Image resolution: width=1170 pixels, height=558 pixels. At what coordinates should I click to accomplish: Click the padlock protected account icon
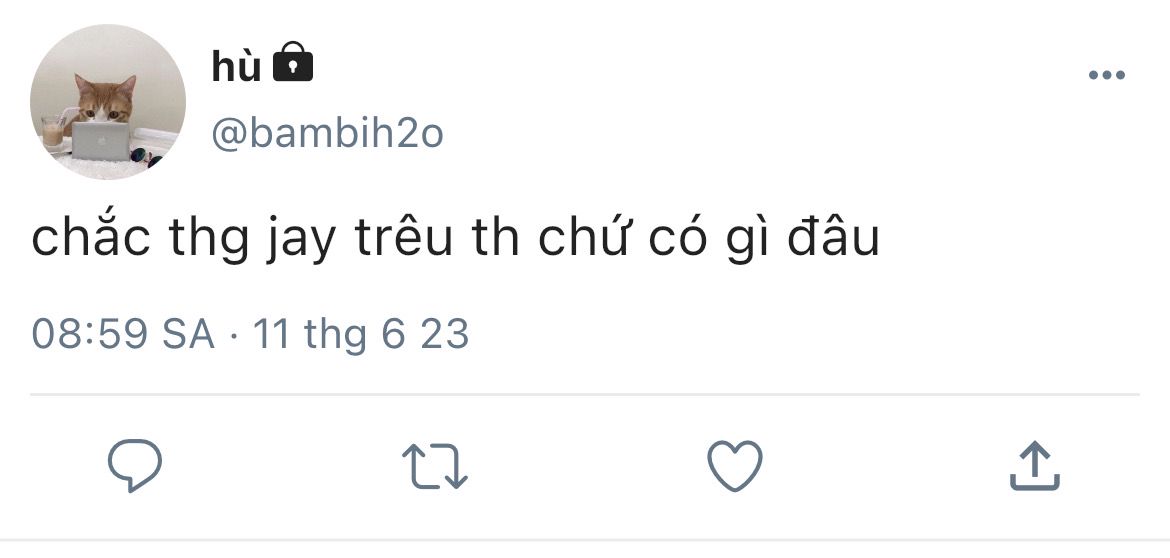coord(292,62)
